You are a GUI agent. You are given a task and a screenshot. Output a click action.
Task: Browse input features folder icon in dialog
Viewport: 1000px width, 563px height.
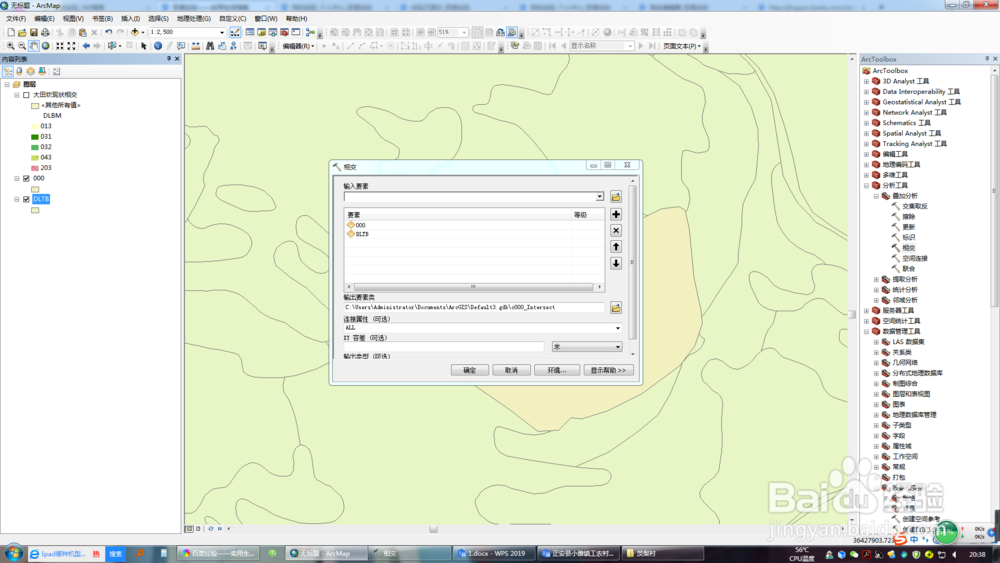(616, 197)
